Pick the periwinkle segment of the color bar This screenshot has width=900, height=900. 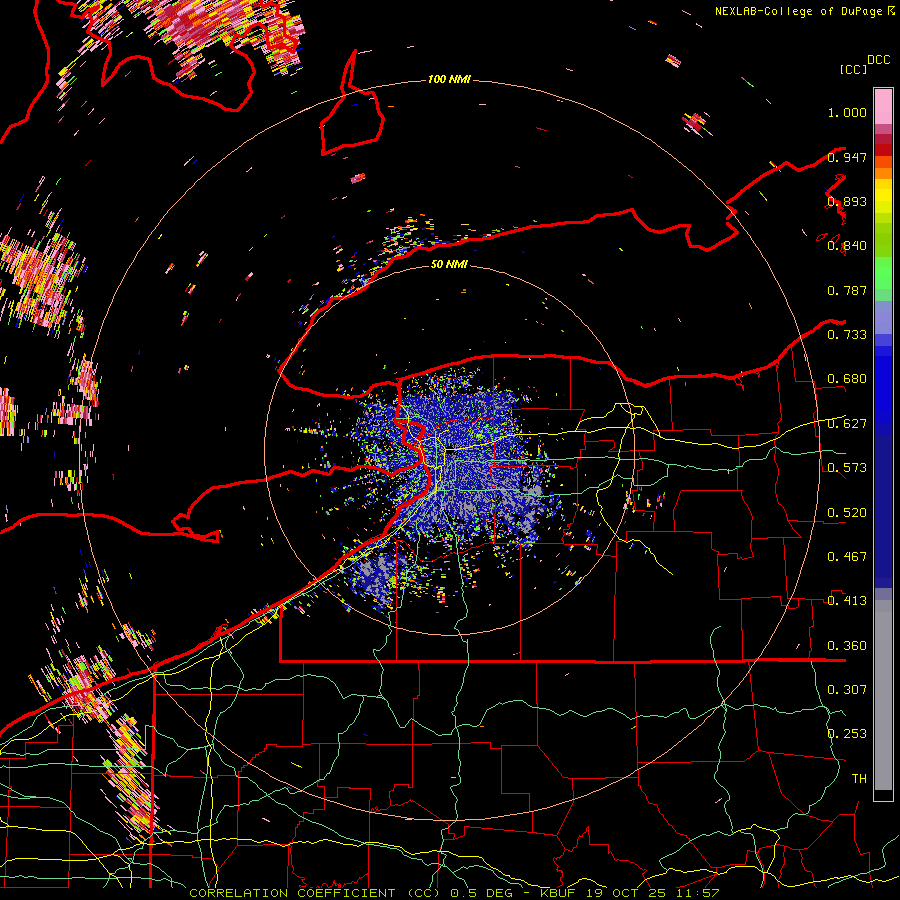tap(883, 317)
